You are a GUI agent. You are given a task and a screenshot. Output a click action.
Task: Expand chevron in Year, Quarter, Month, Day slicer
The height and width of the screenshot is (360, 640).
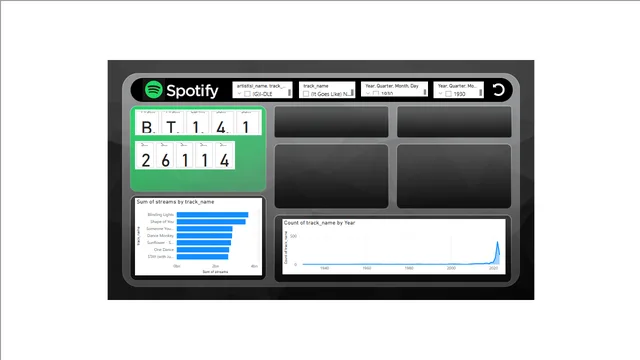click(368, 94)
